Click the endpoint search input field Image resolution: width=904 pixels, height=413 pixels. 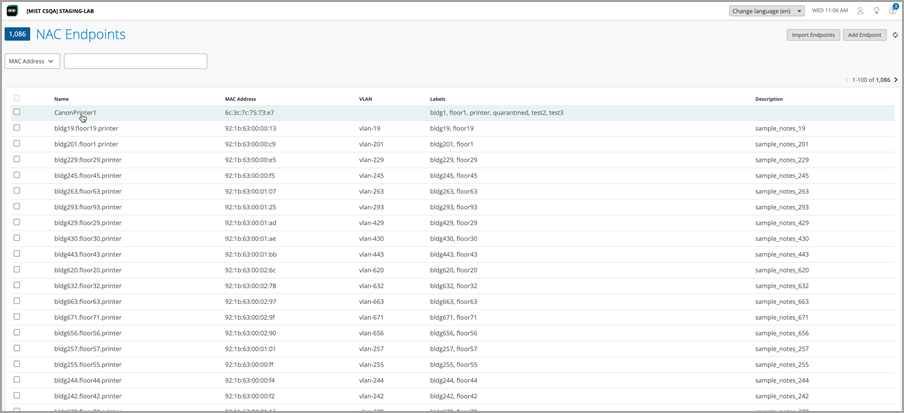coord(135,61)
